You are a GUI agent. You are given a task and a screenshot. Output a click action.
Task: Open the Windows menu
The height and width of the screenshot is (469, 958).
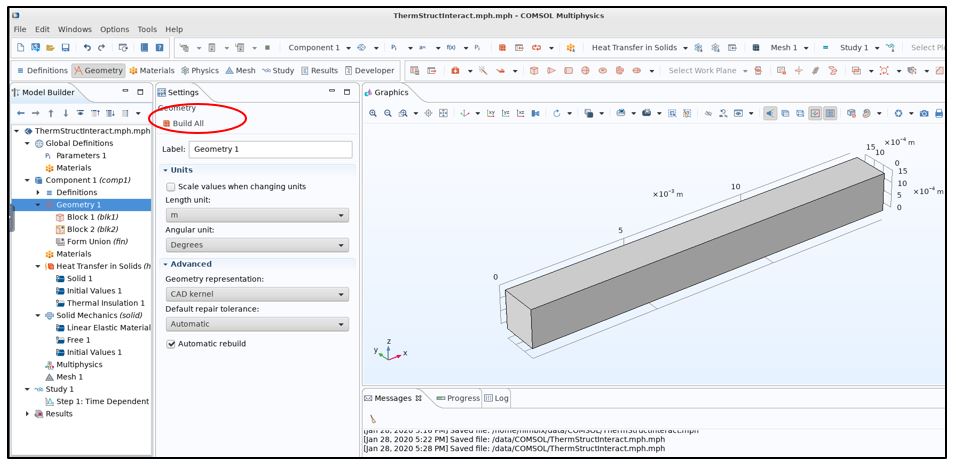tap(75, 29)
